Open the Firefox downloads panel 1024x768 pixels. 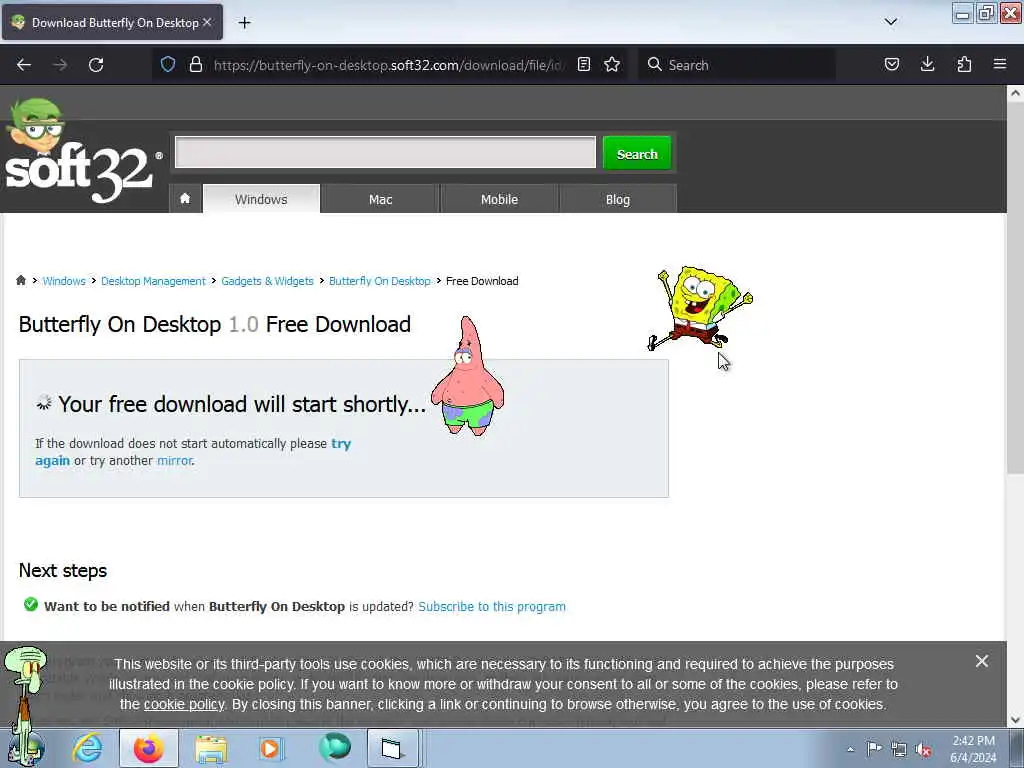coord(927,65)
